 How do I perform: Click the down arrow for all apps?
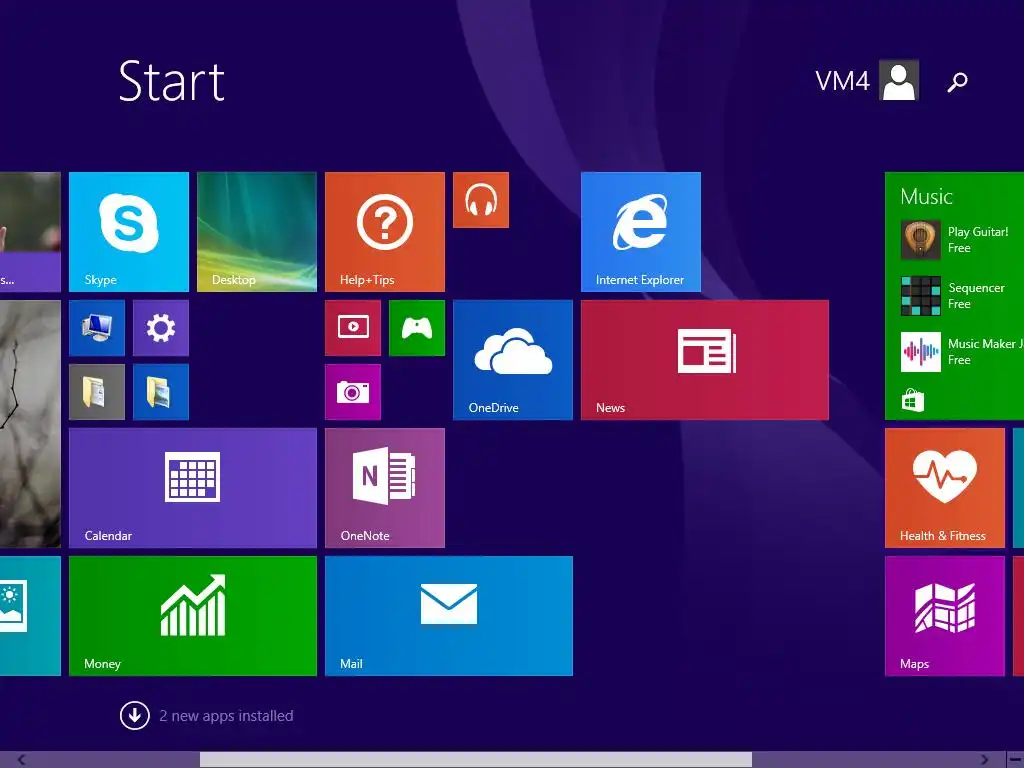coord(135,716)
